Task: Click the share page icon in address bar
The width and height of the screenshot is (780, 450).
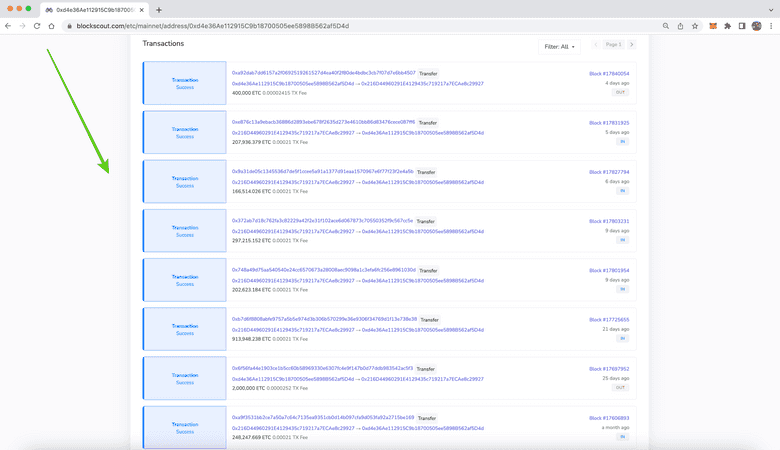Action: click(680, 25)
